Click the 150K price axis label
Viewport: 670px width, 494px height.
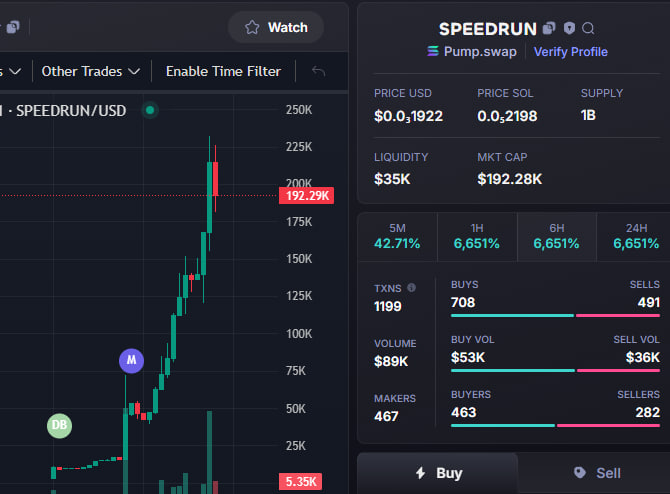click(299, 259)
